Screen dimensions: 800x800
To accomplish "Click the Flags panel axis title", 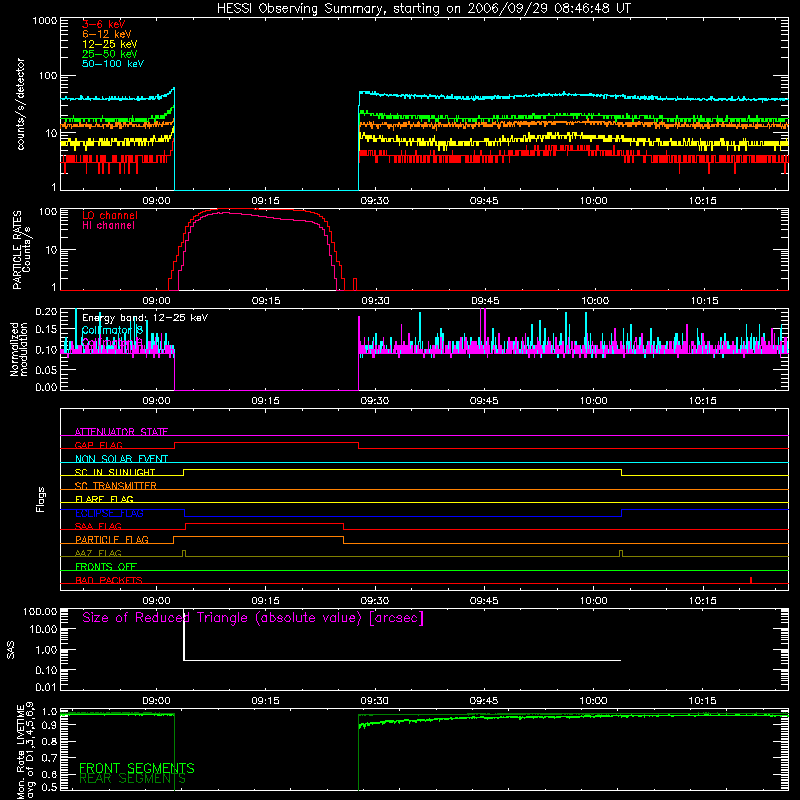I will (x=41, y=499).
